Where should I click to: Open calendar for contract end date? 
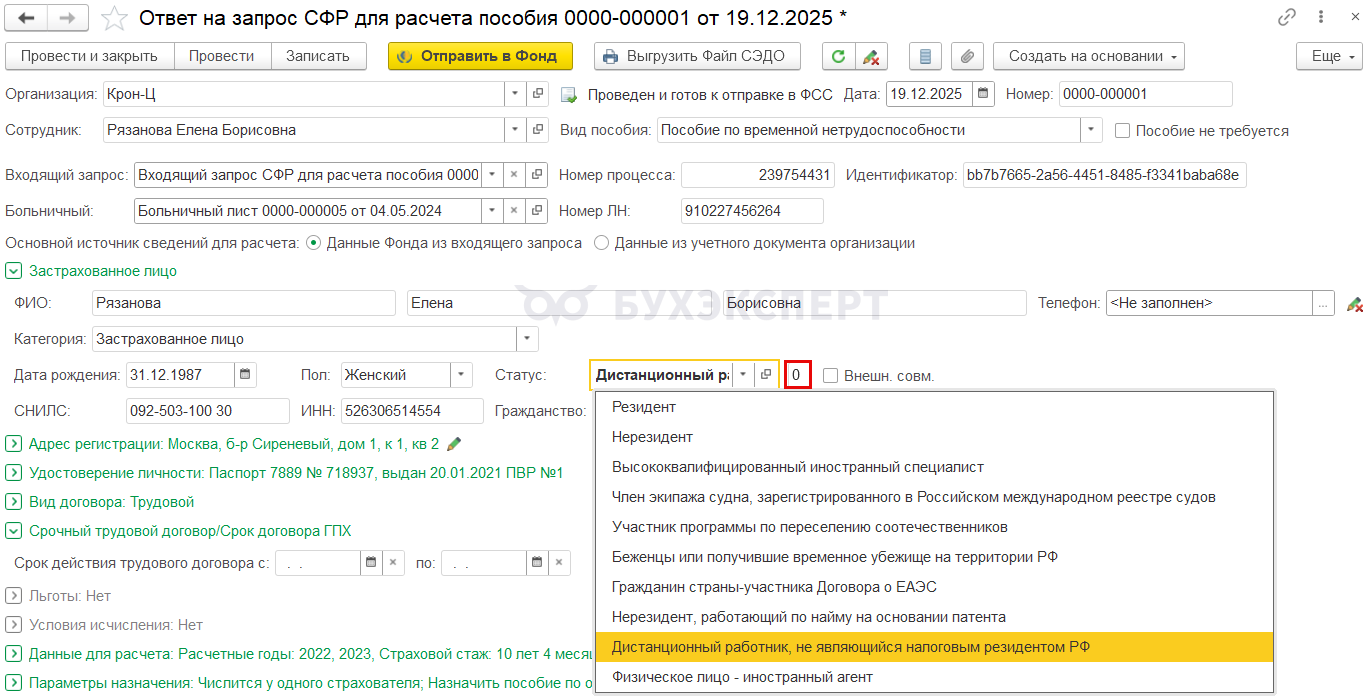tap(537, 562)
